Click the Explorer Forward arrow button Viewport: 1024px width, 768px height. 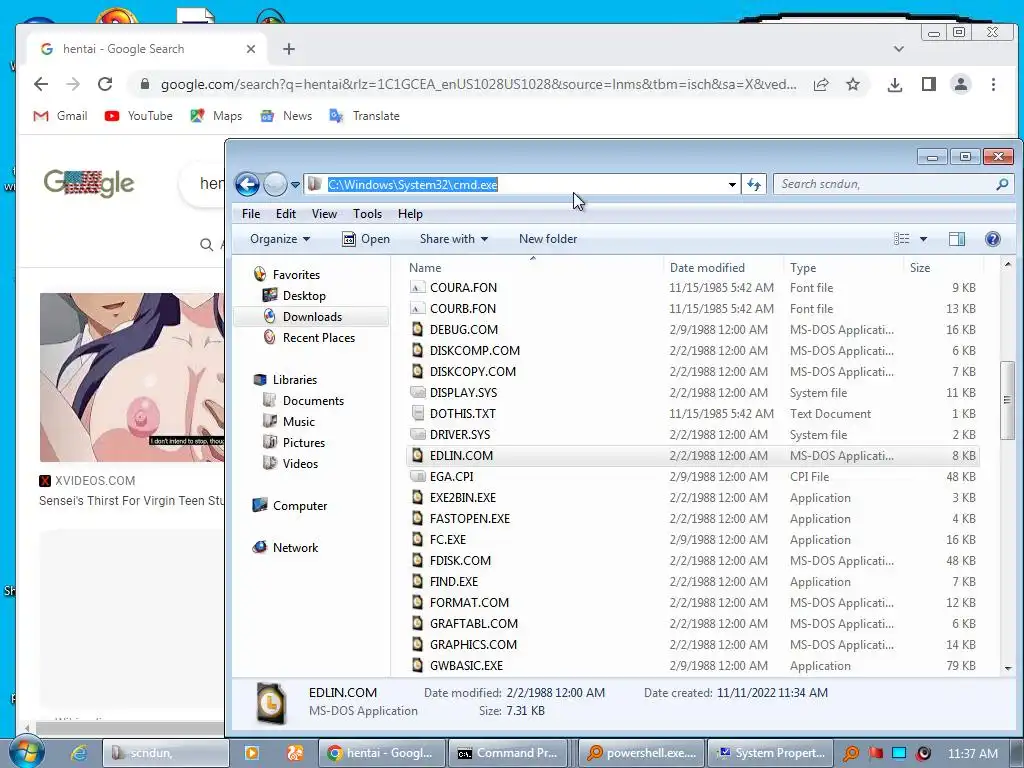click(x=276, y=185)
